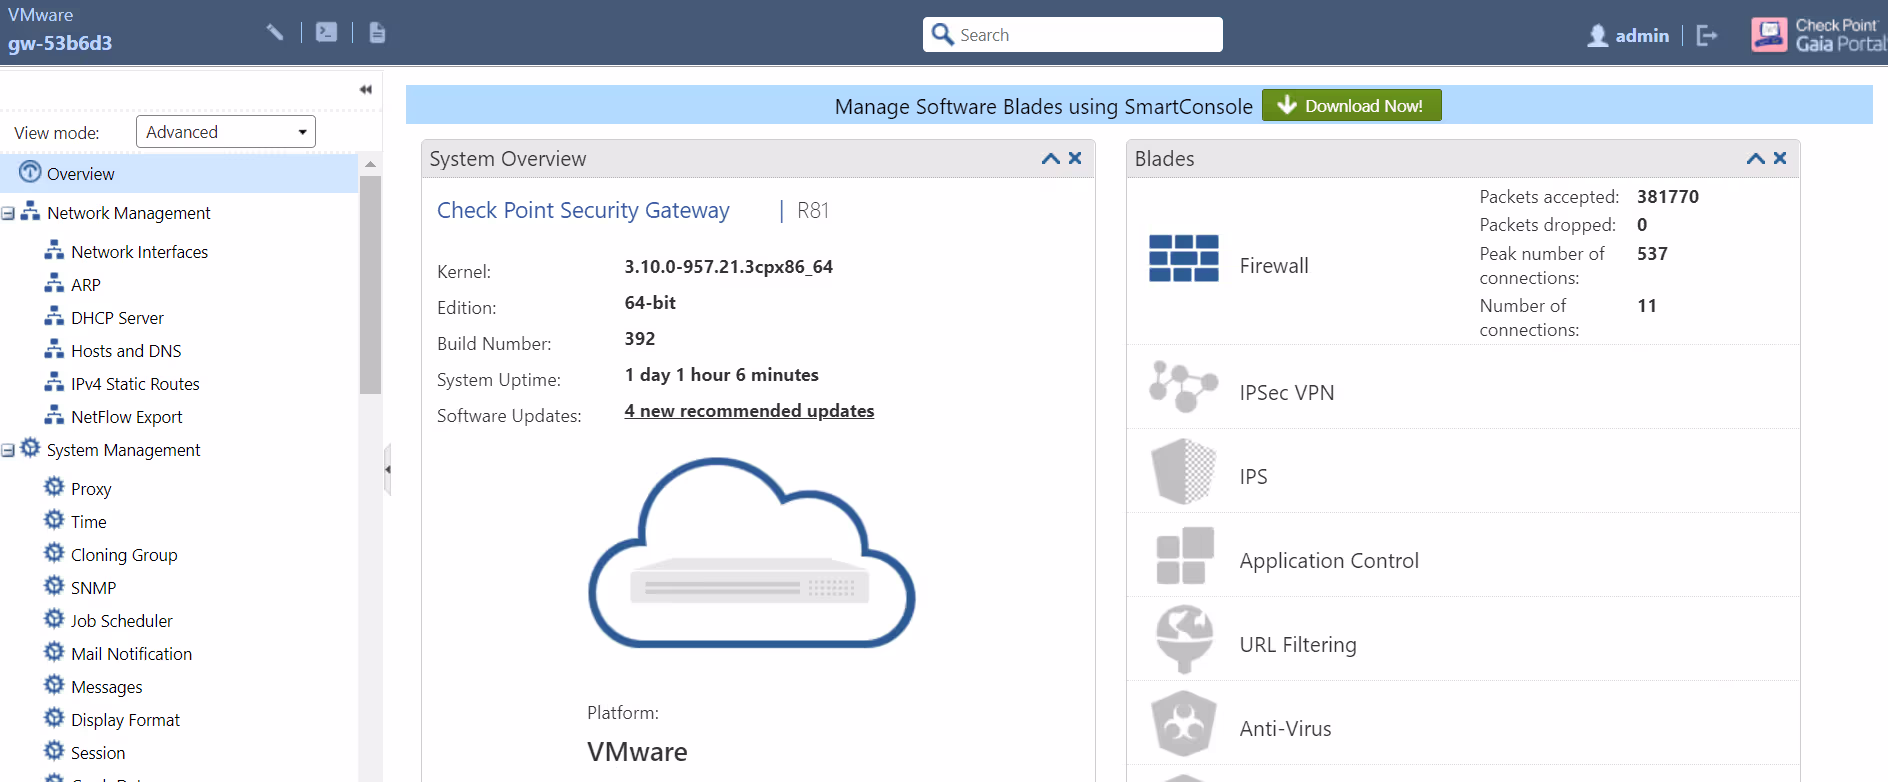Screen dimensions: 1888x782
Task: Click the Anti-Virus label
Action: (x=1285, y=729)
